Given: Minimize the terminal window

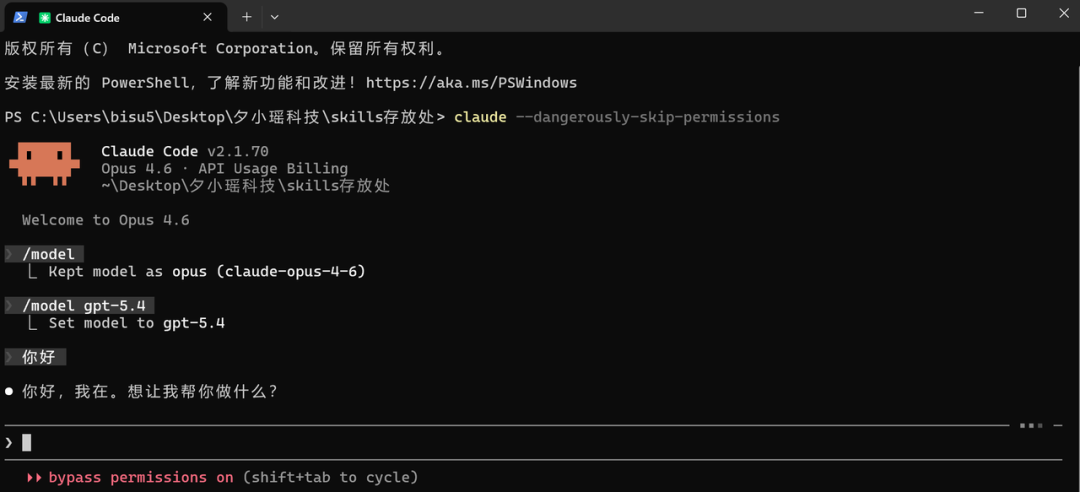Looking at the screenshot, I should (977, 13).
